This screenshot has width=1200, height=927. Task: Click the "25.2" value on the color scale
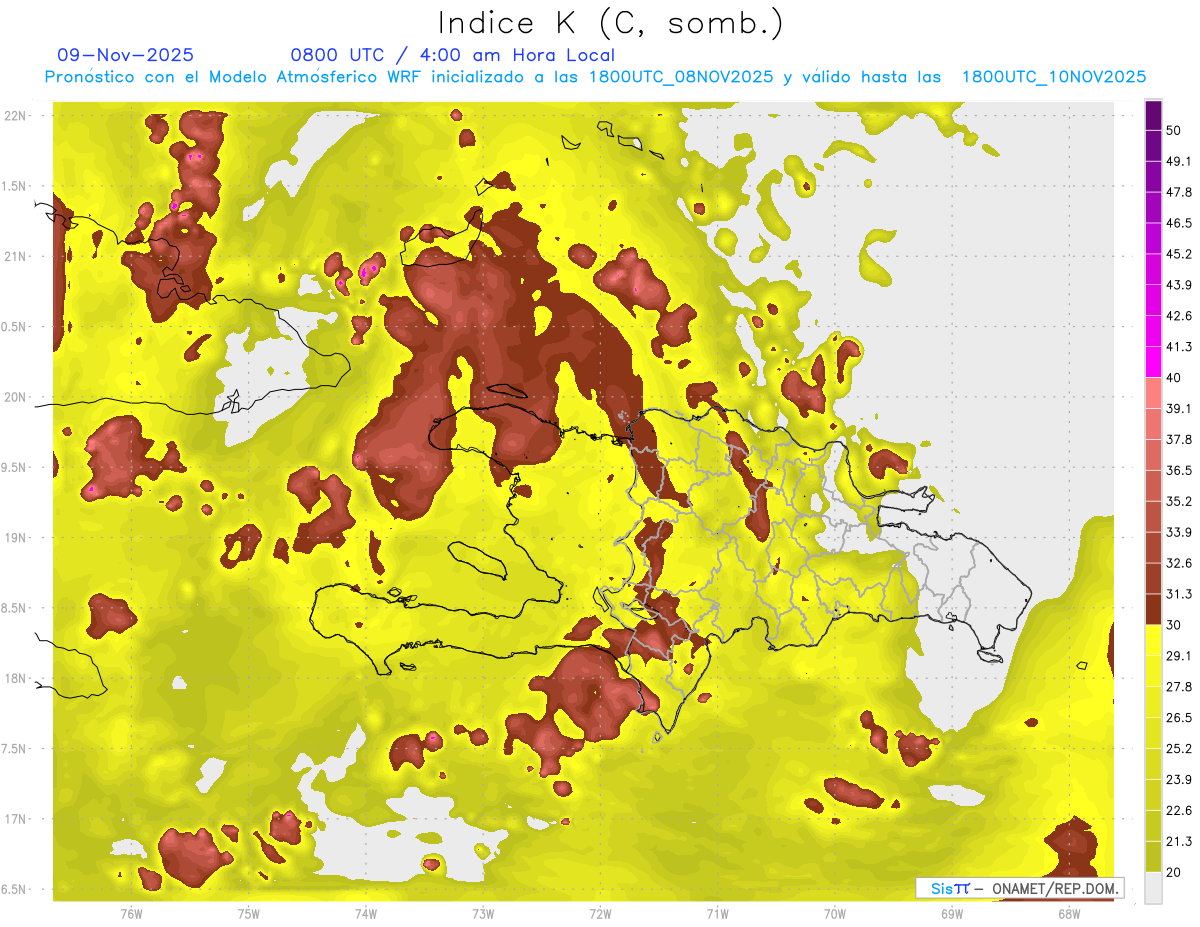[x=1179, y=749]
